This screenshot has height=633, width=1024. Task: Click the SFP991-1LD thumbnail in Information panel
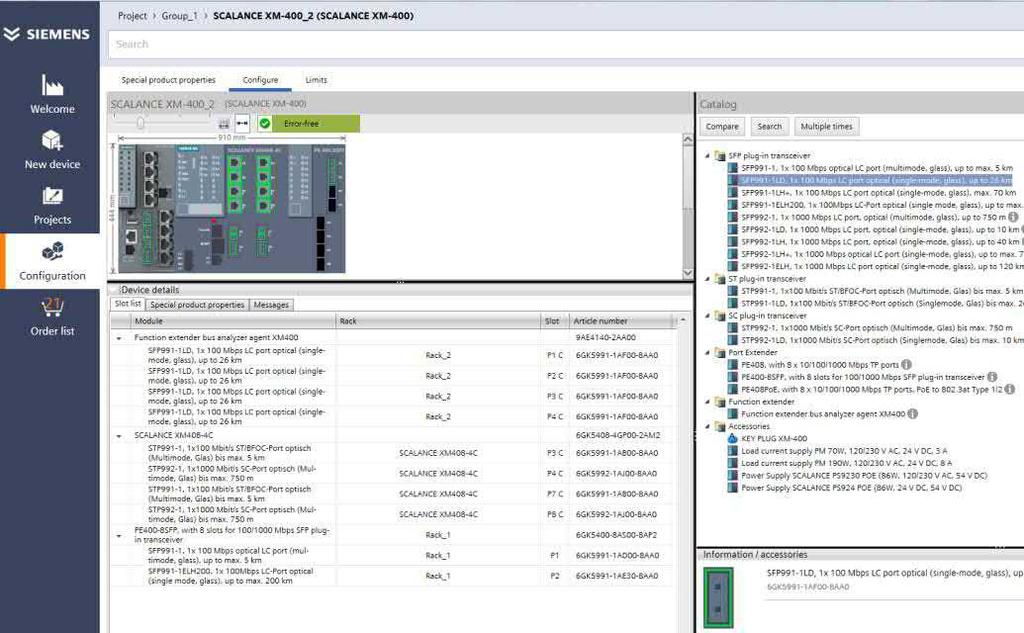718,597
